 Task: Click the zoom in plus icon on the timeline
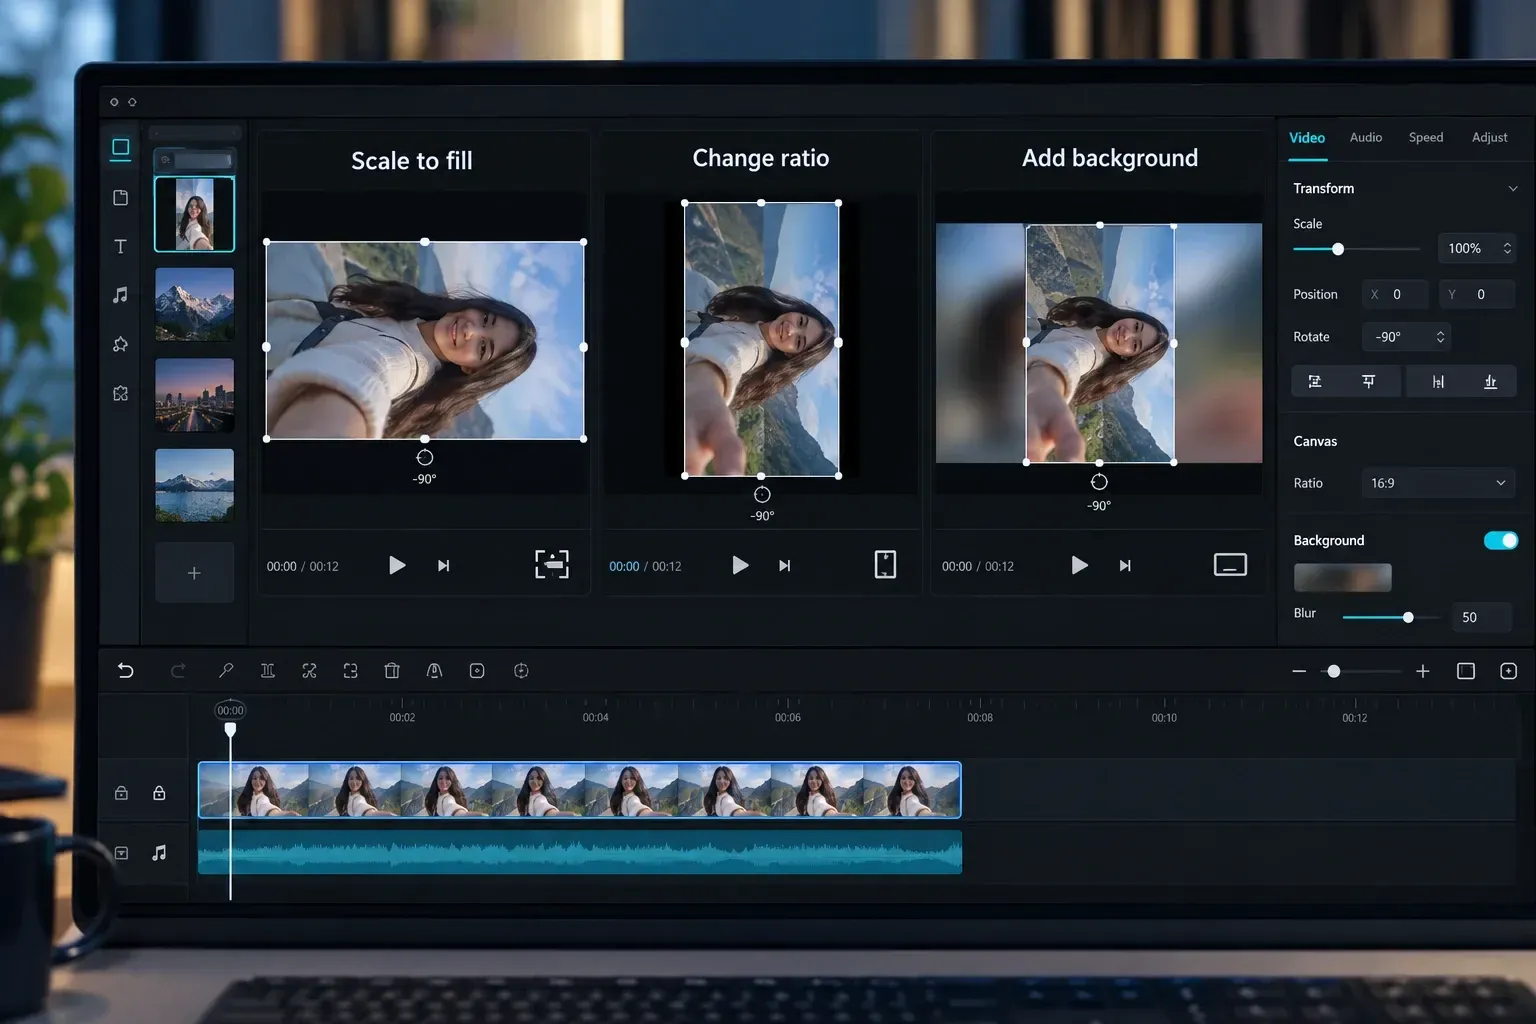pos(1423,671)
